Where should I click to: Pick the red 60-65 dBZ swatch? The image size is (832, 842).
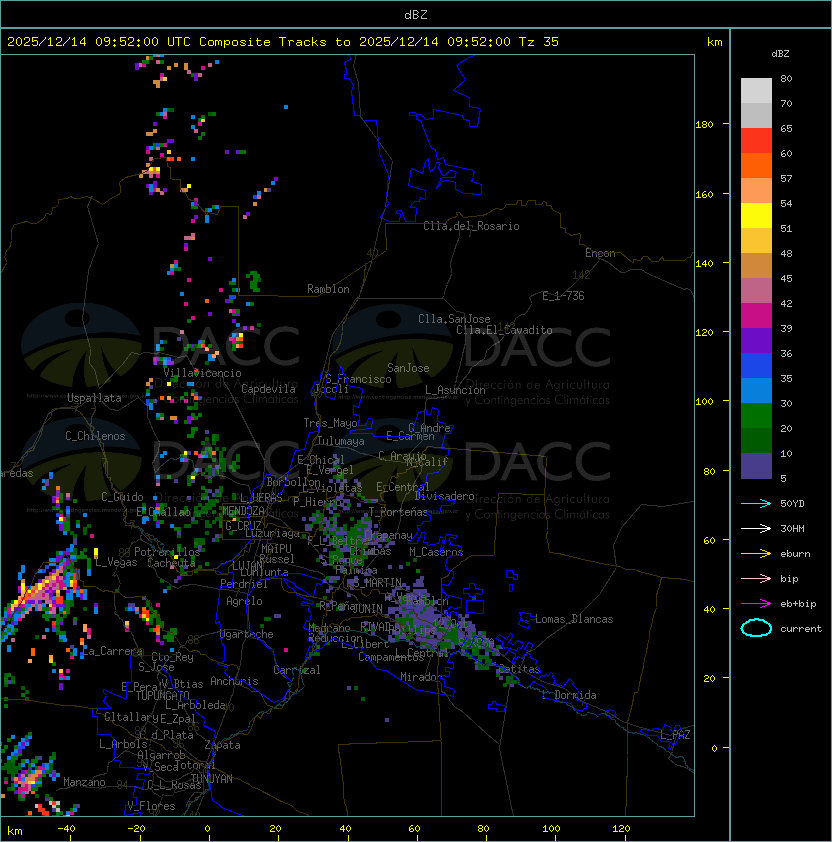pyautogui.click(x=756, y=141)
